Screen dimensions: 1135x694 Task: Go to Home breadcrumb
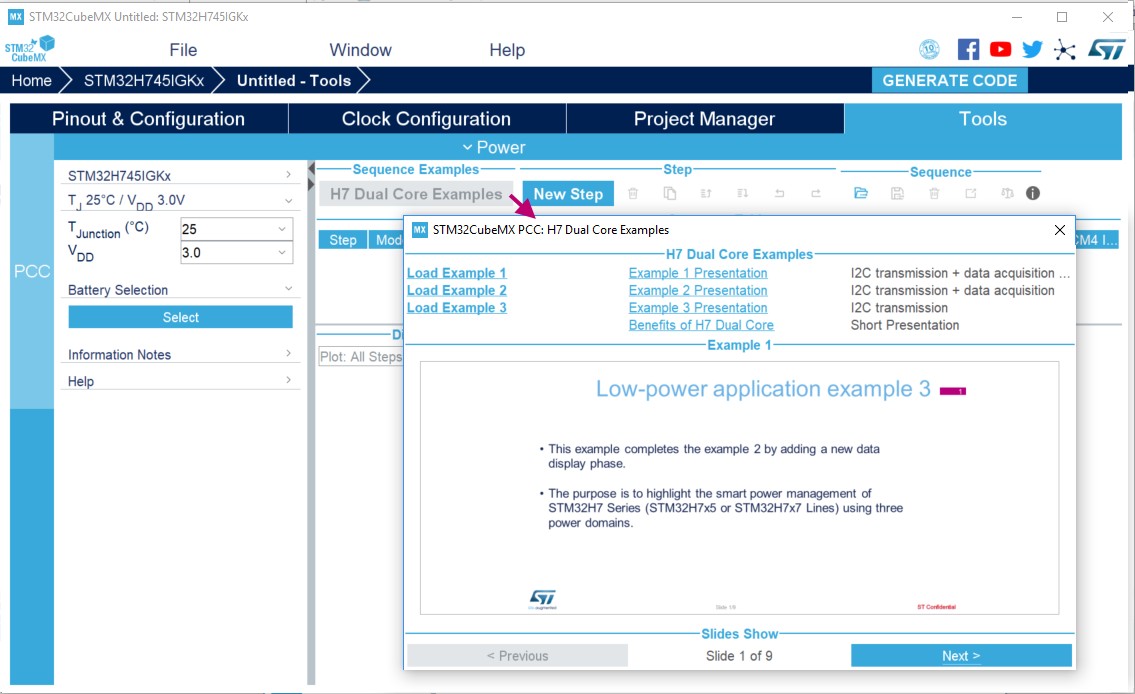pyautogui.click(x=32, y=80)
